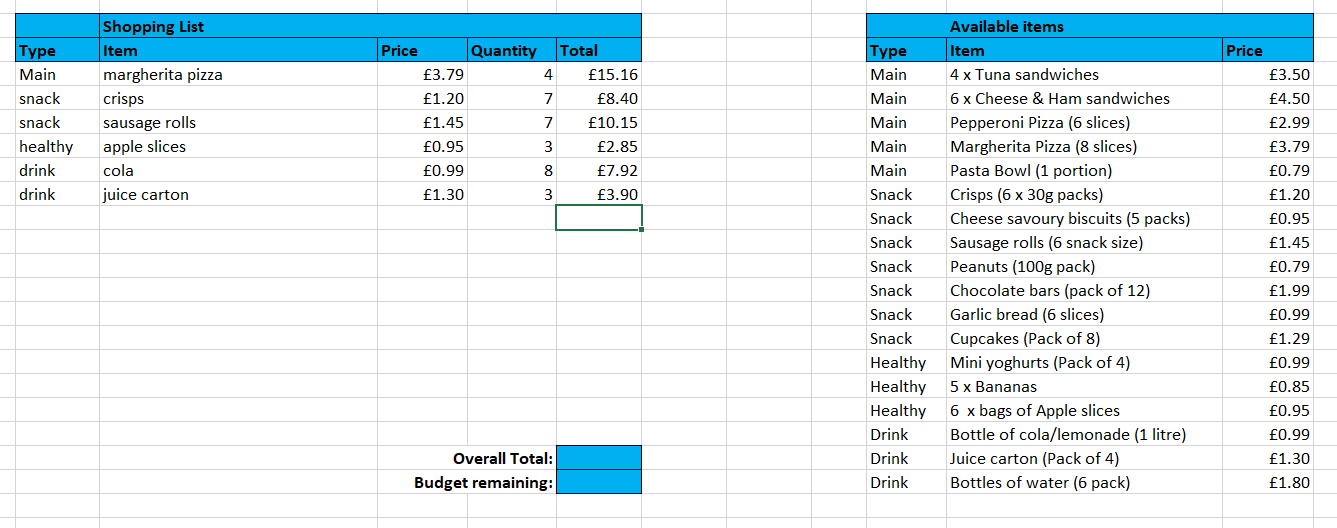Select the juice carton price in shopping list

pyautogui.click(x=422, y=195)
